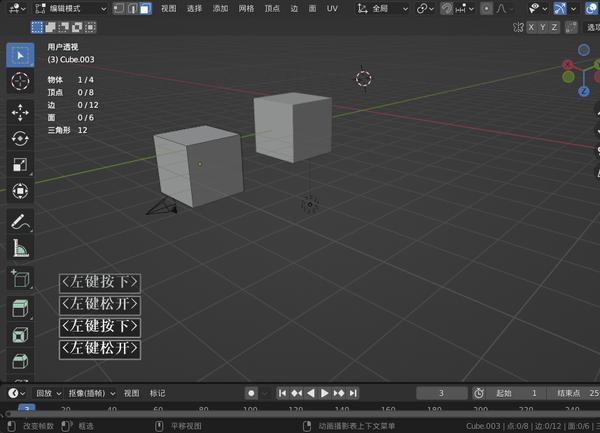
Task: Select the Extrude Region tool
Action: pyautogui.click(x=20, y=308)
